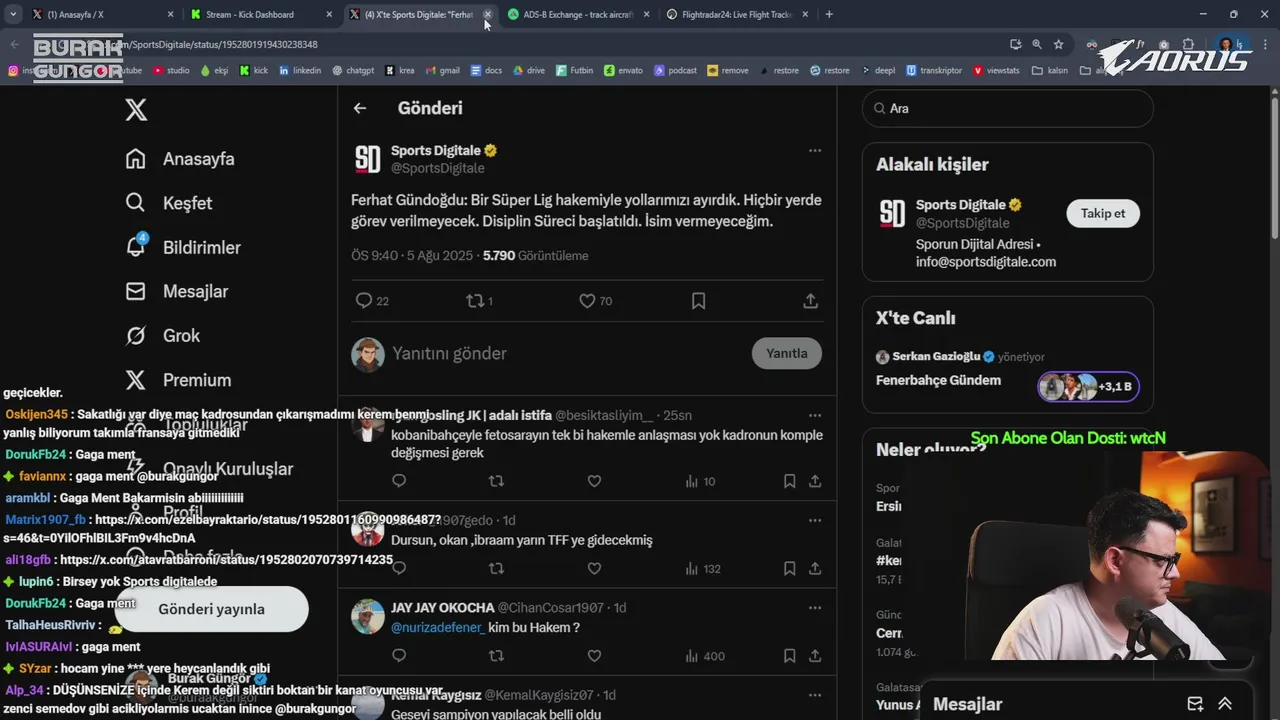
Task: Switch to Stream - Kick Dashboard tab
Action: coord(262,14)
